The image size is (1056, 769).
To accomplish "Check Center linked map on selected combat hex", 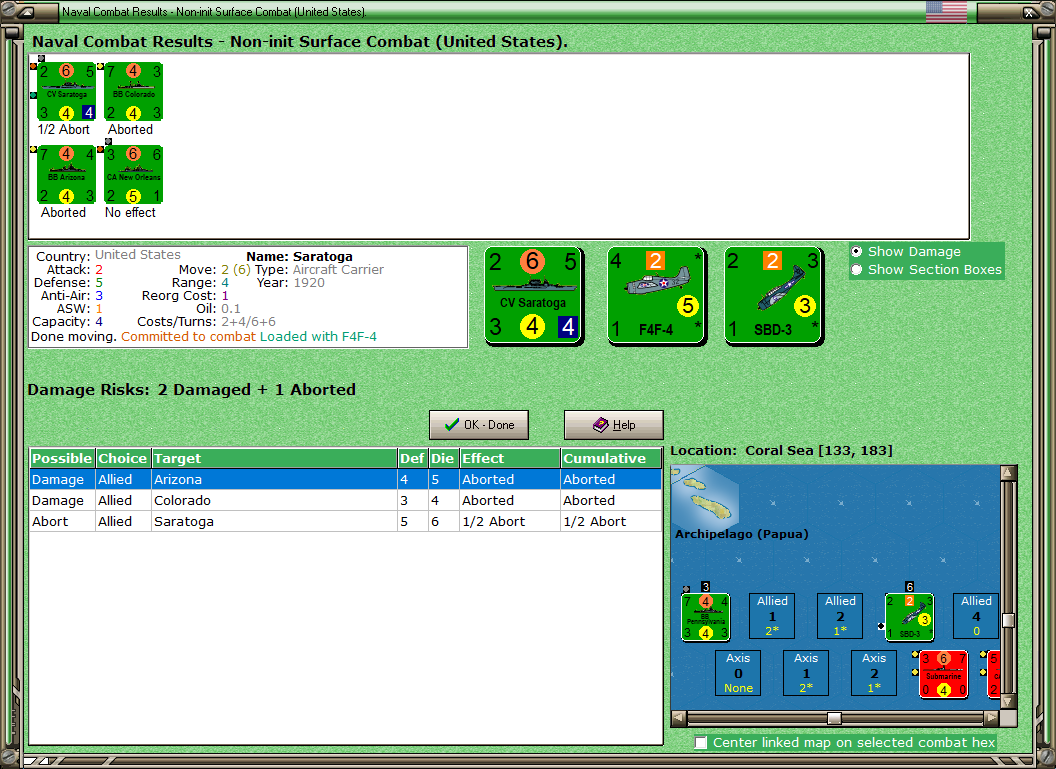I will (x=701, y=742).
